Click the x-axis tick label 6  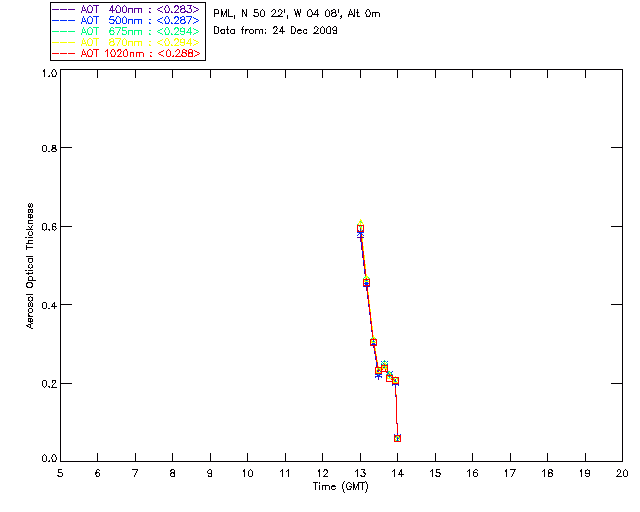coord(98,473)
